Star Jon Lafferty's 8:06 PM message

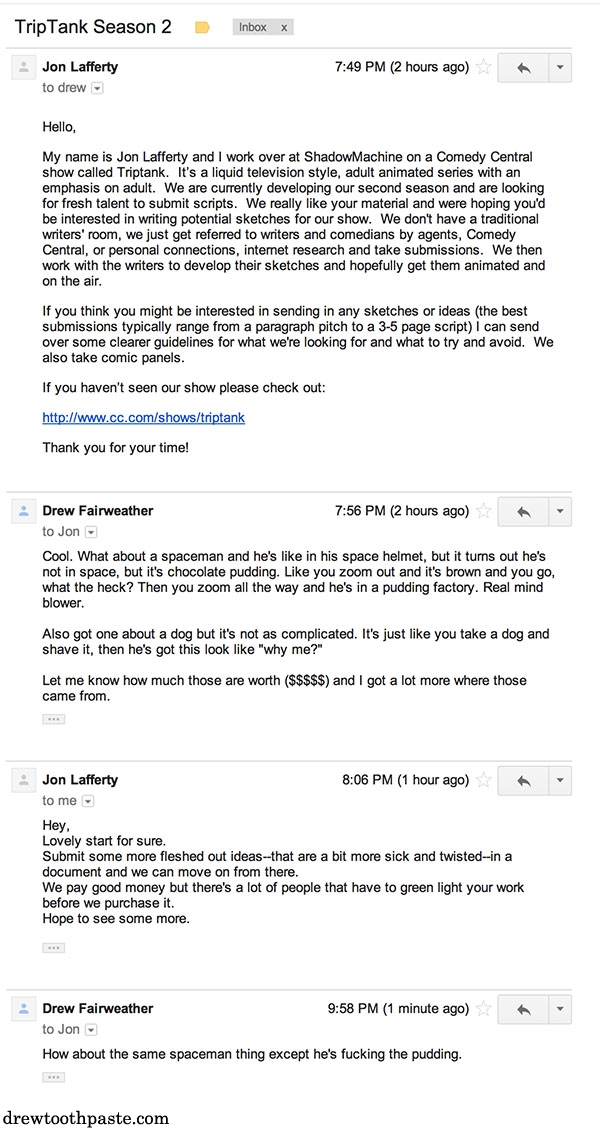484,780
